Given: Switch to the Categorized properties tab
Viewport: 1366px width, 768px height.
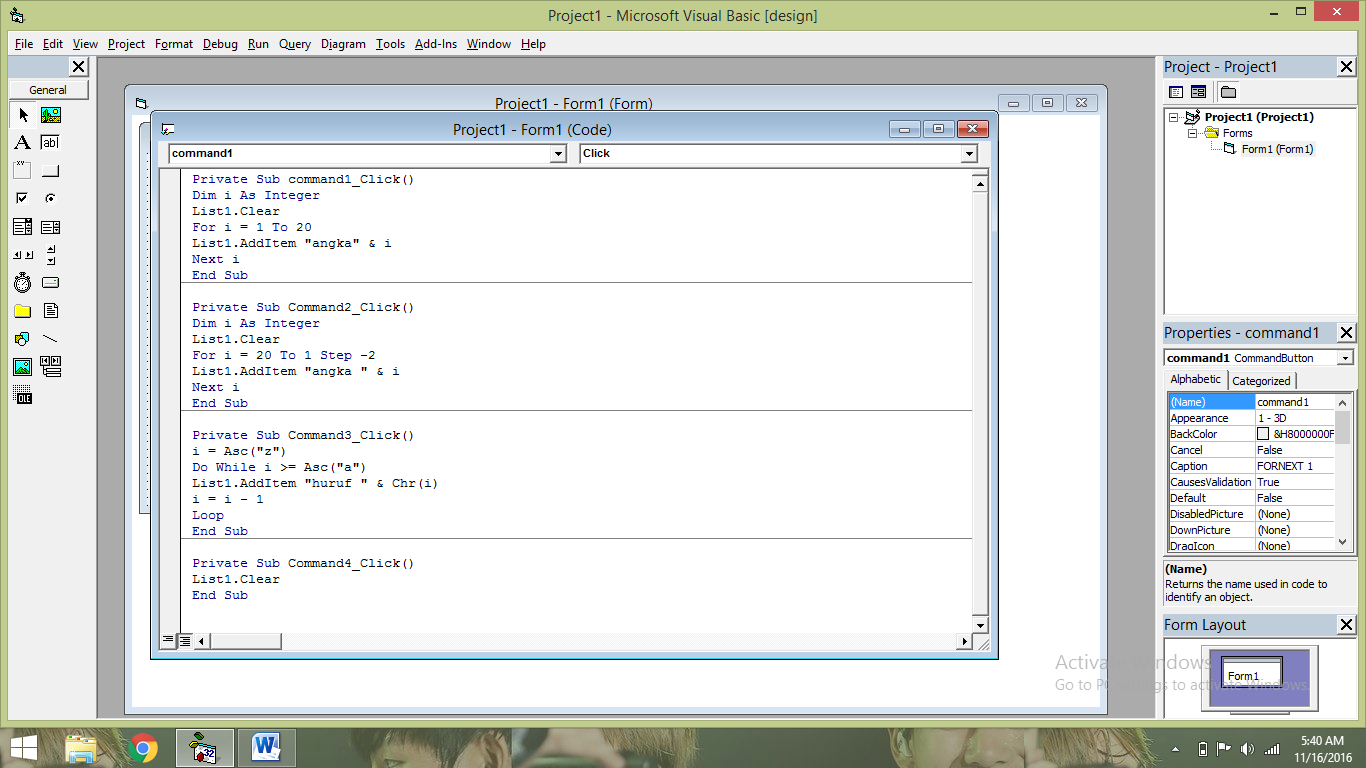Looking at the screenshot, I should tap(1261, 380).
